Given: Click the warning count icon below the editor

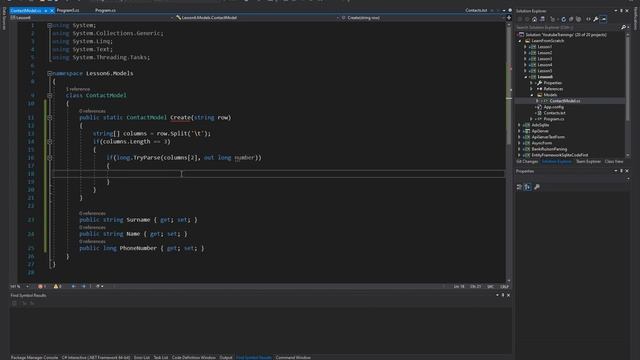Looking at the screenshot, I should [57, 287].
